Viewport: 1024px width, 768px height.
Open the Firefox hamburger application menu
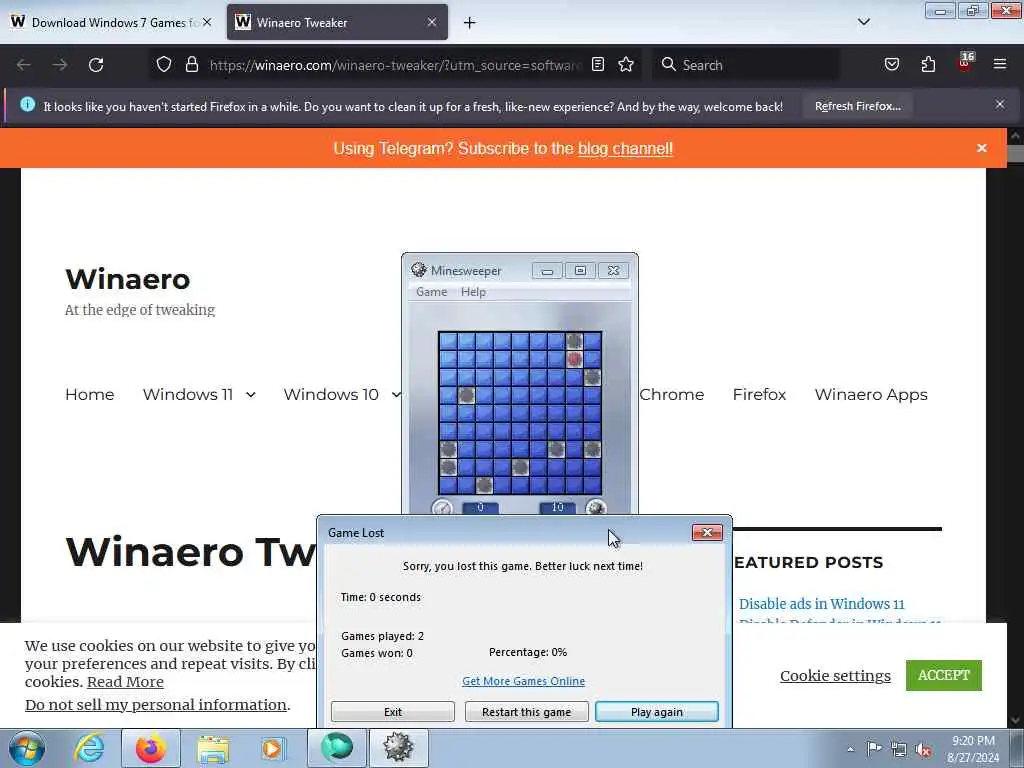[1000, 64]
